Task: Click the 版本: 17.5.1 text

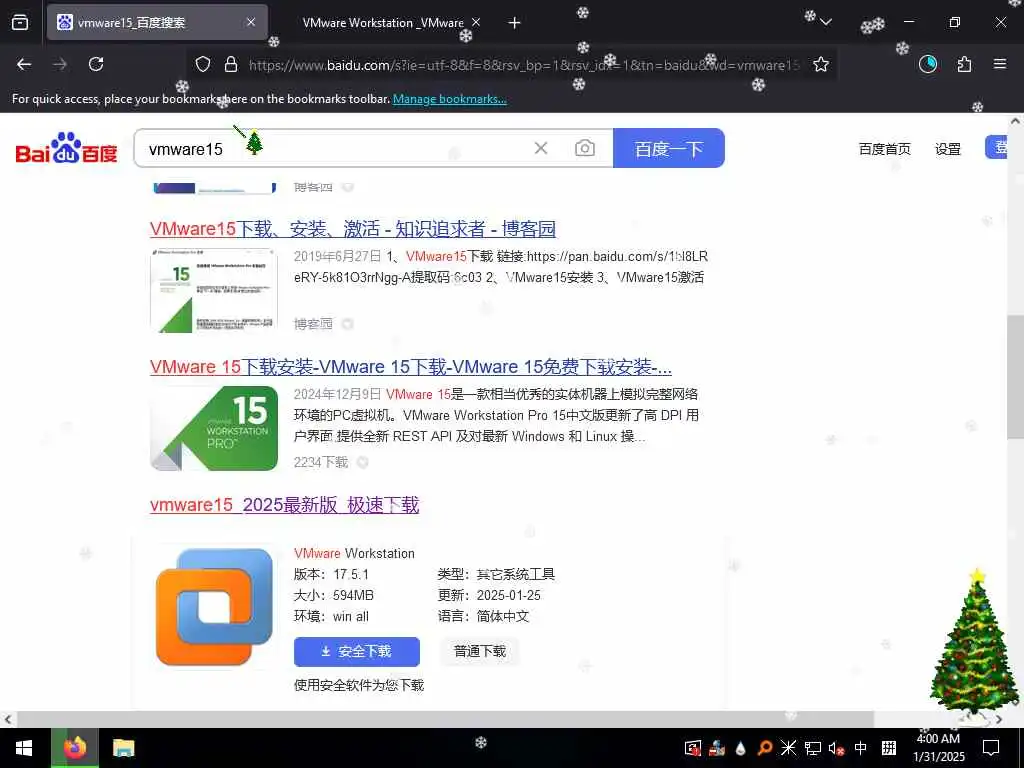Action: coord(331,574)
